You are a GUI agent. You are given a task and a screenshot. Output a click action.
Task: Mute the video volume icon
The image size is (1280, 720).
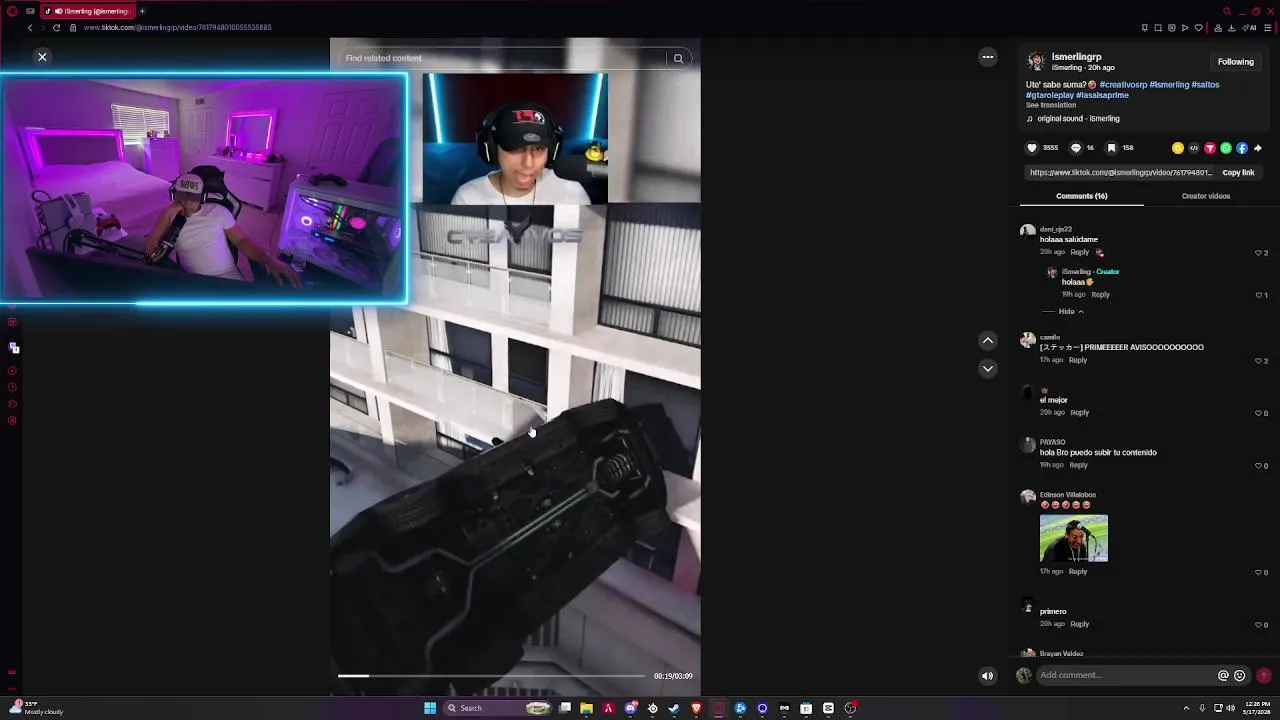(988, 676)
